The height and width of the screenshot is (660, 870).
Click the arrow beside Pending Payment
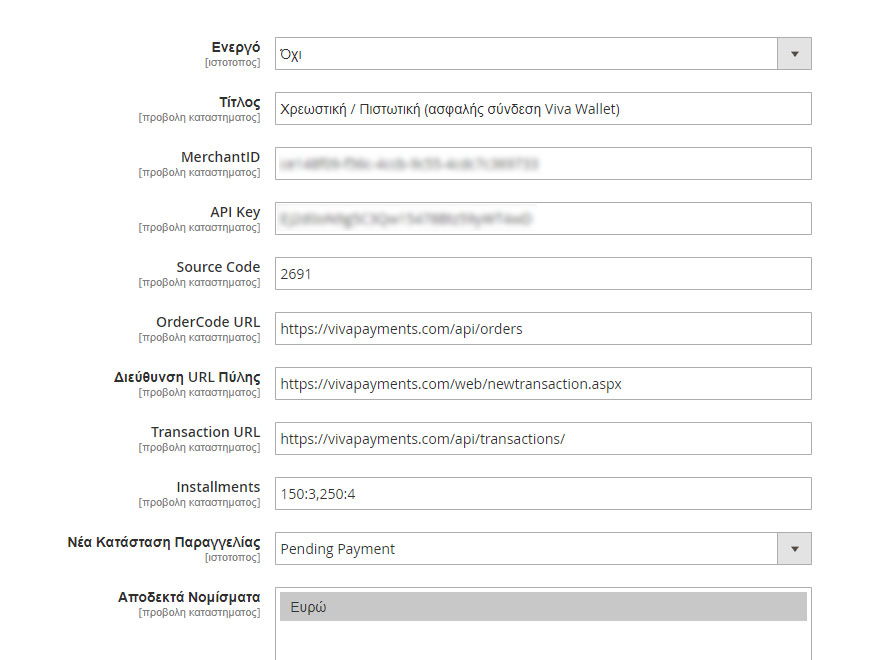tap(794, 548)
